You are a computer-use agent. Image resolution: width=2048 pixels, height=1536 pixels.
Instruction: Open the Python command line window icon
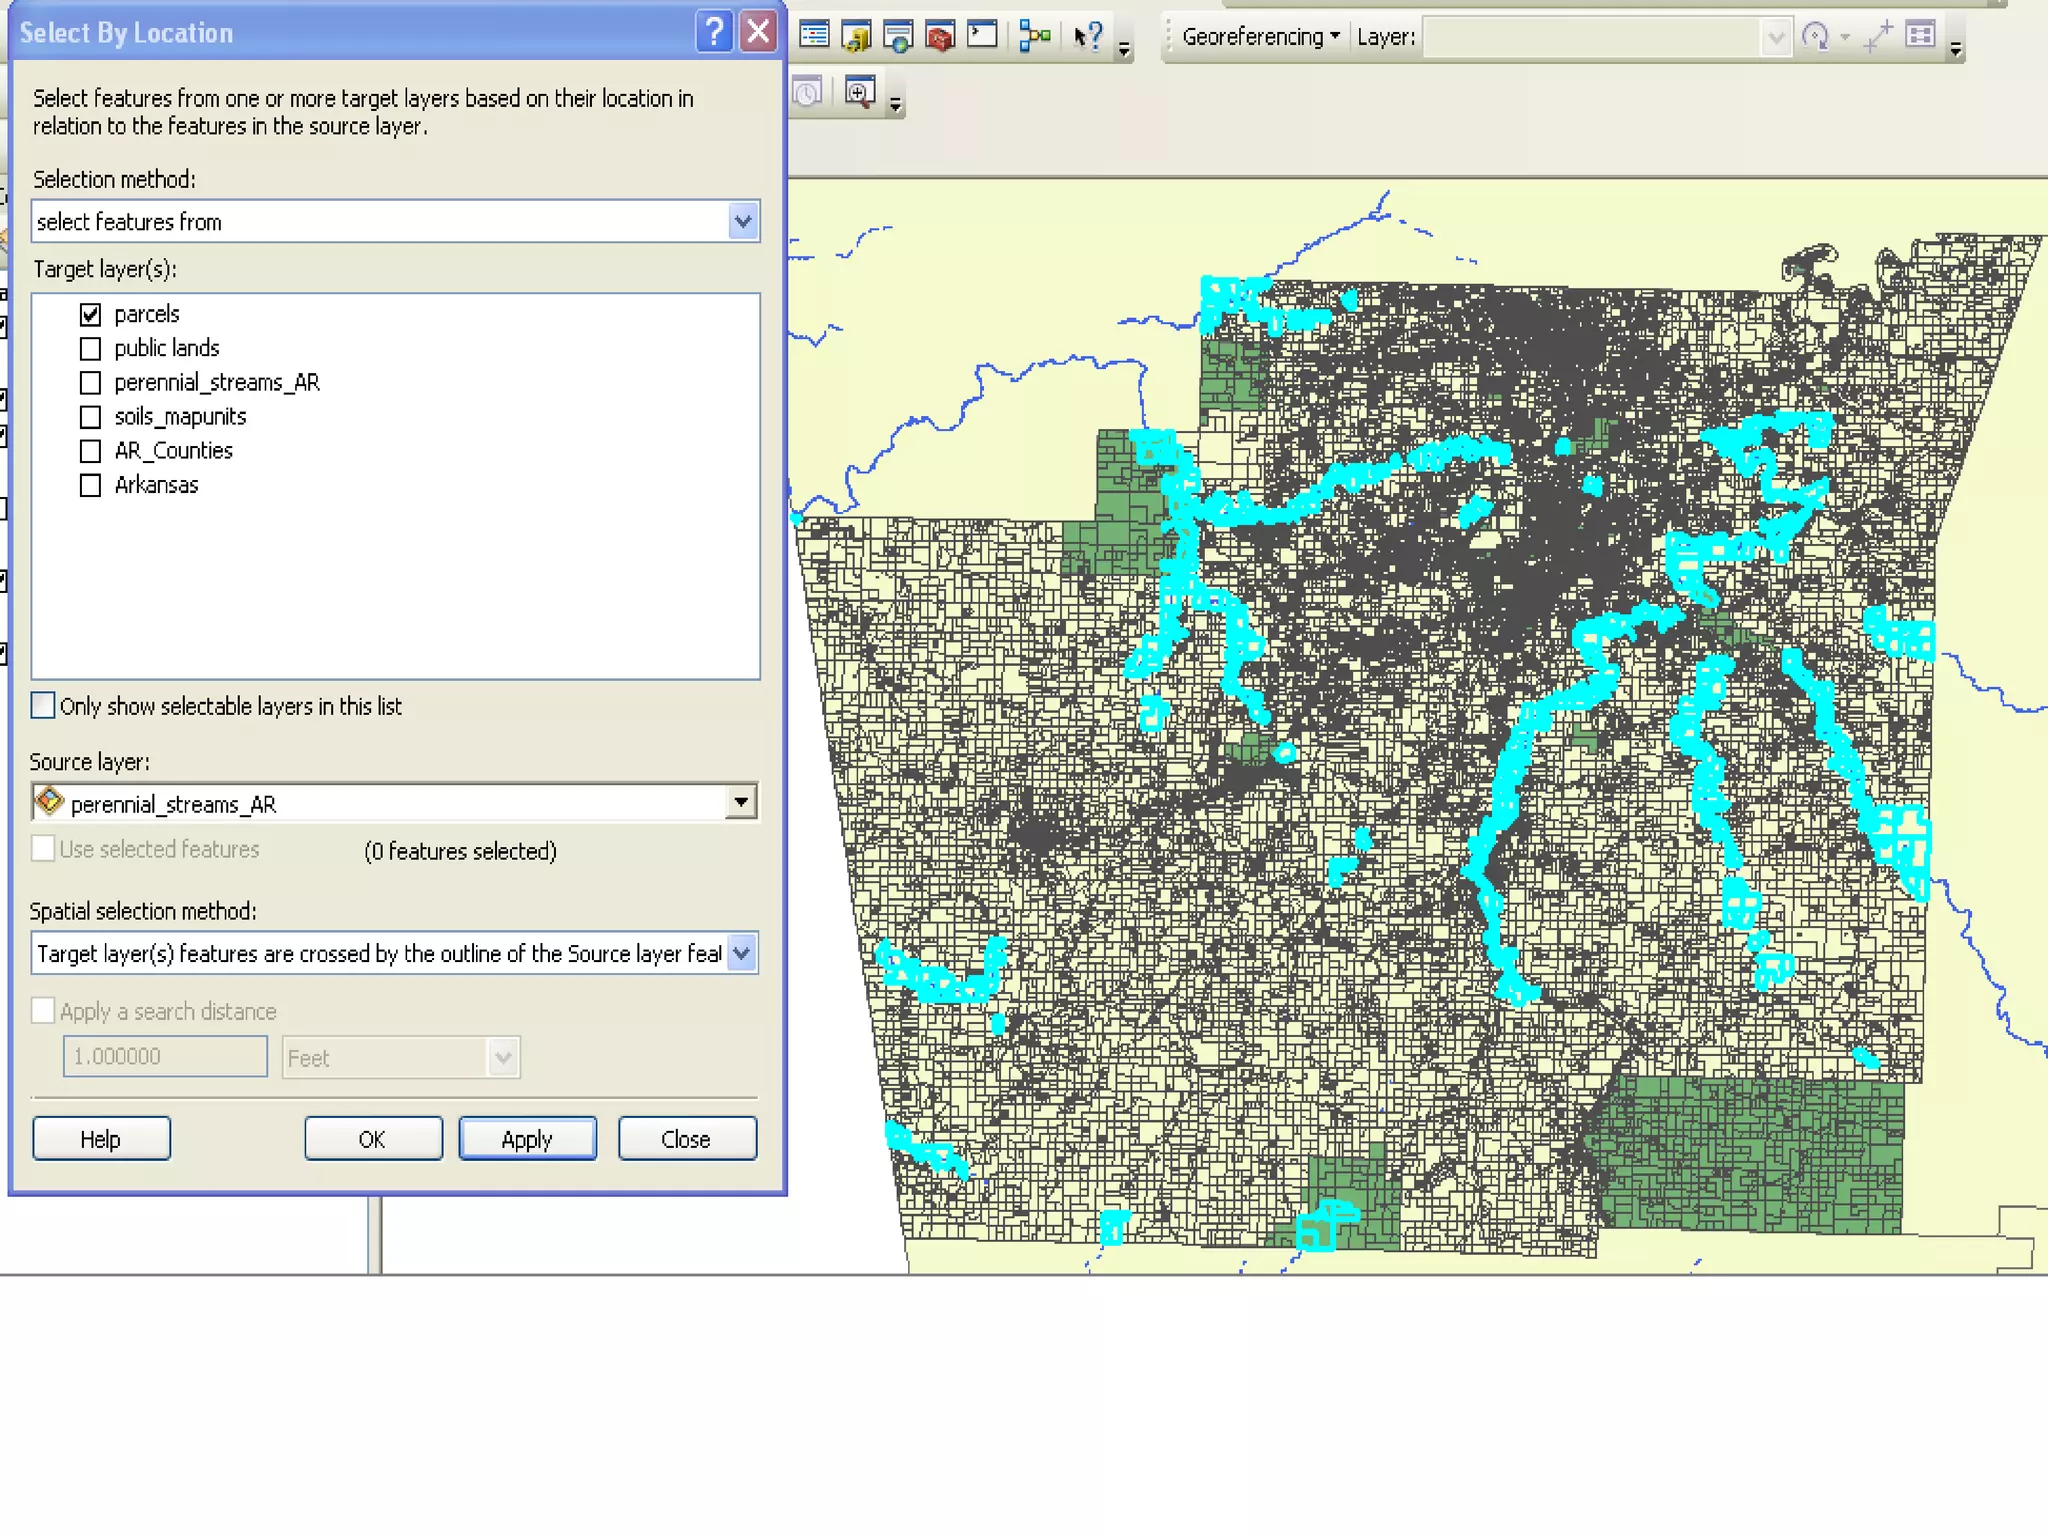[x=983, y=36]
